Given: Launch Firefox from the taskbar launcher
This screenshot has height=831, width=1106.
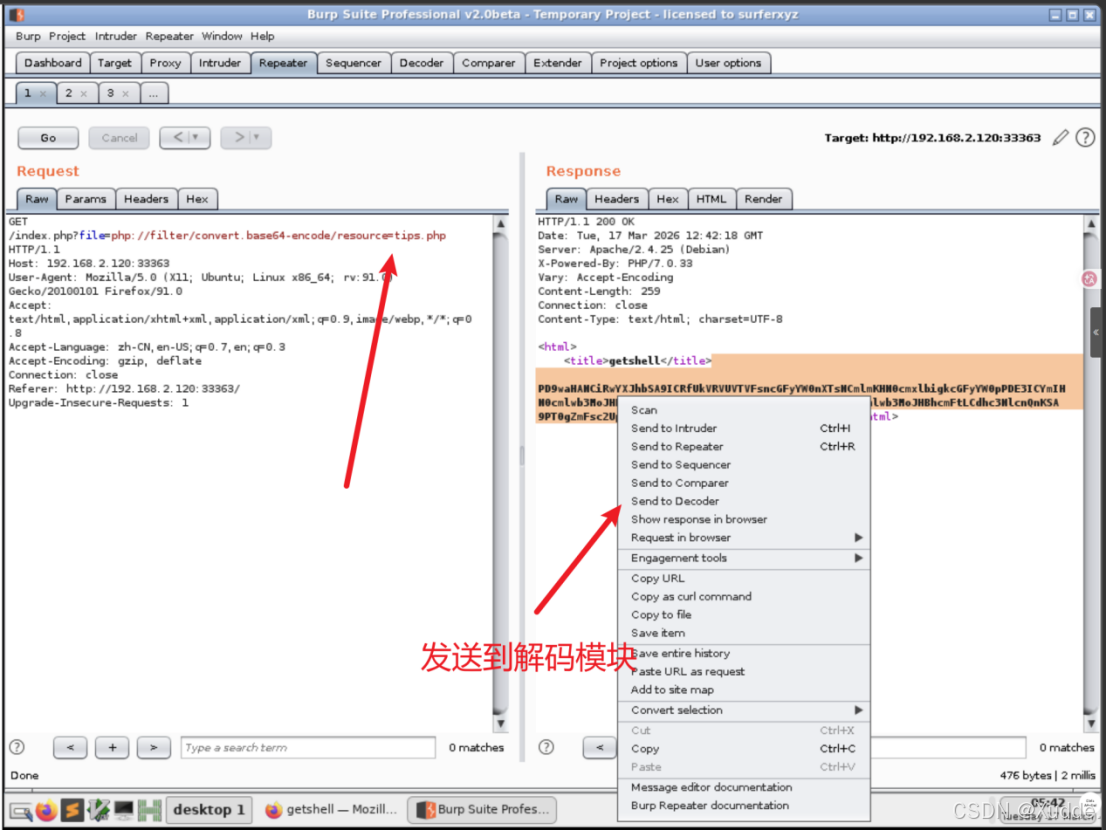Looking at the screenshot, I should coord(47,810).
